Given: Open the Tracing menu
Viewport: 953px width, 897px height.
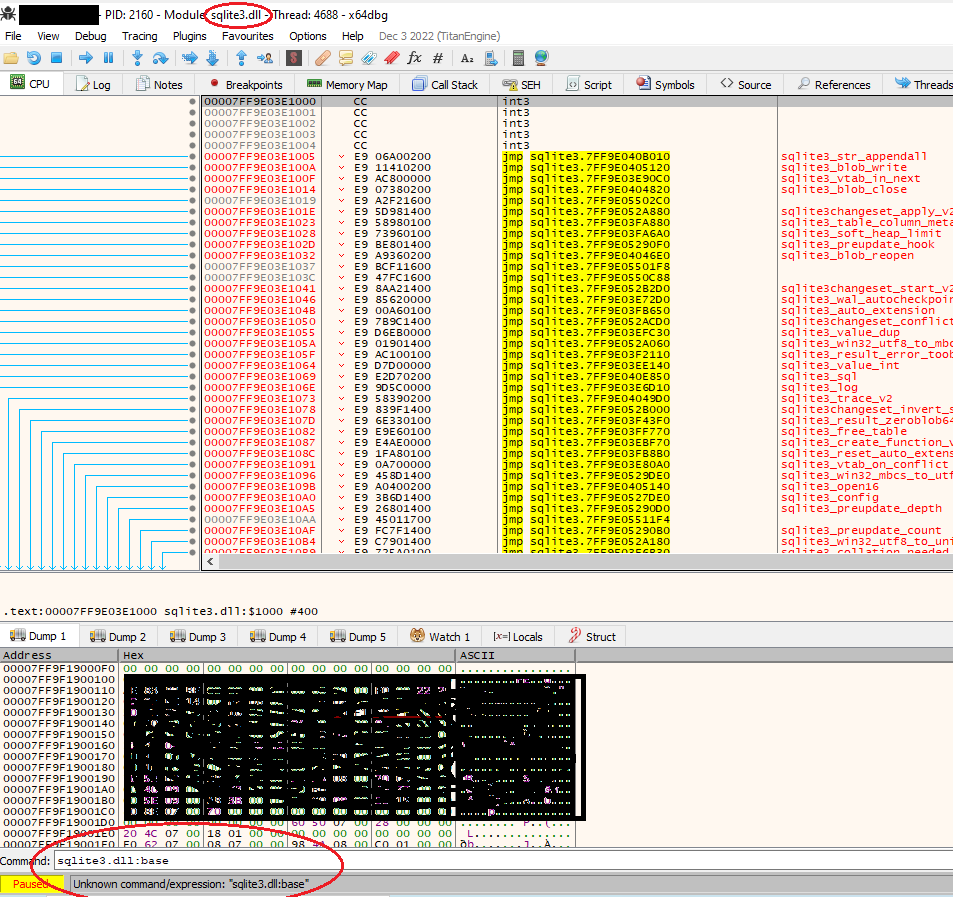Looking at the screenshot, I should tap(139, 36).
